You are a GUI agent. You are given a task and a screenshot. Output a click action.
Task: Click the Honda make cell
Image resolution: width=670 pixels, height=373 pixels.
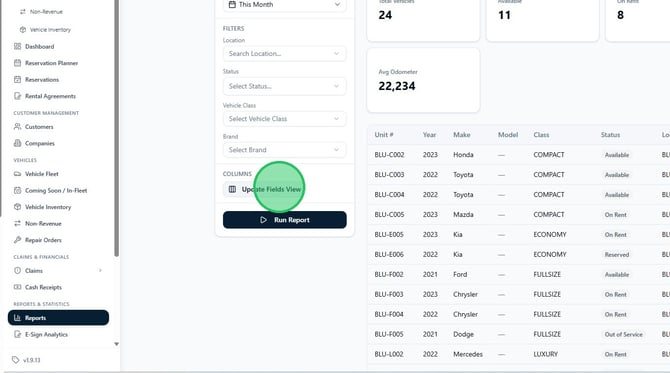coord(463,155)
